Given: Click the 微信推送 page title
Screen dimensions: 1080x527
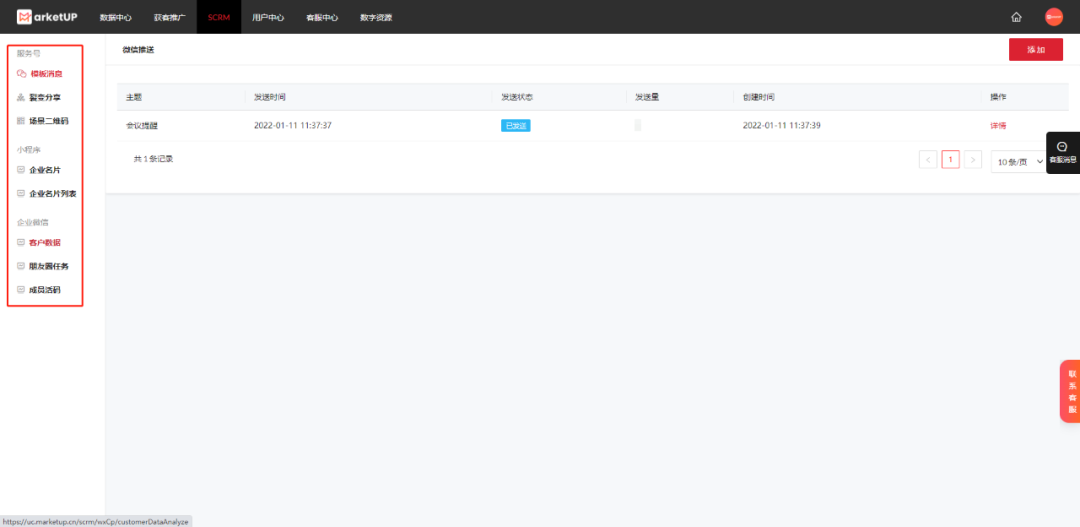Looking at the screenshot, I should tap(138, 50).
